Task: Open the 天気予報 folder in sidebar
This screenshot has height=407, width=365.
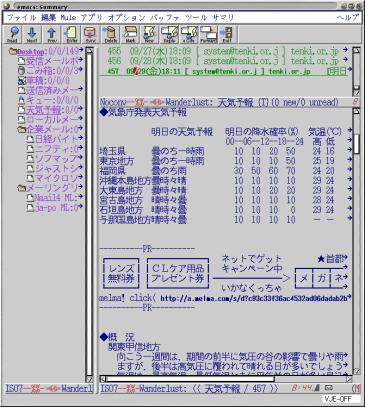Action: coord(43,110)
